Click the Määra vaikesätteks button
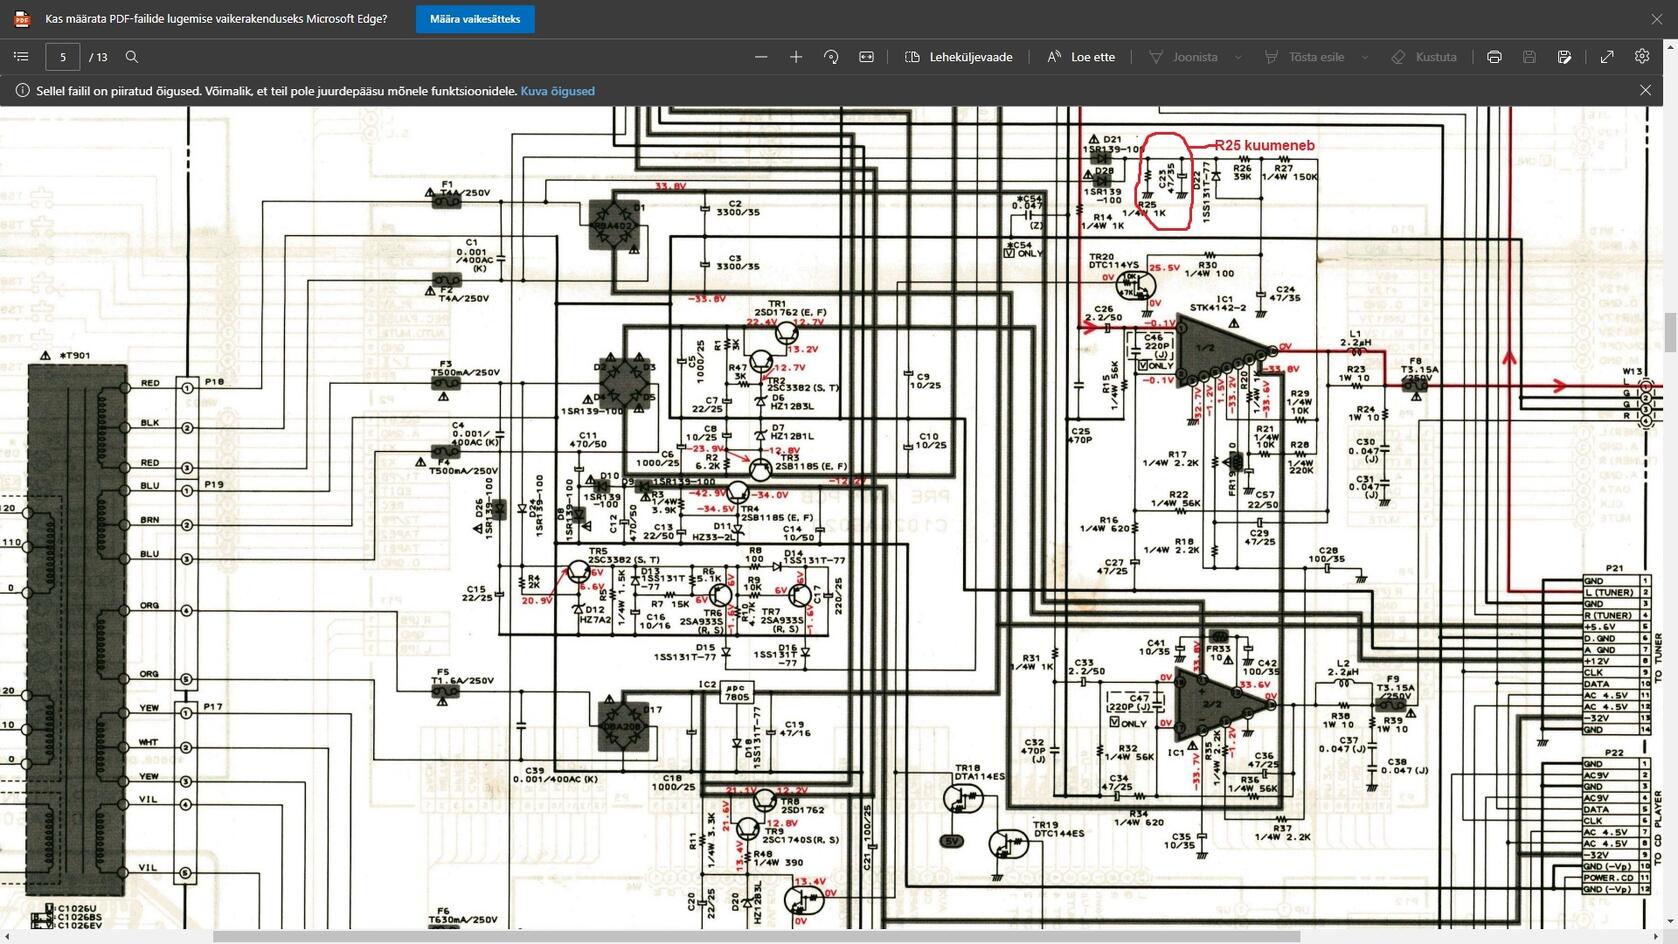This screenshot has width=1678, height=944. 475,19
